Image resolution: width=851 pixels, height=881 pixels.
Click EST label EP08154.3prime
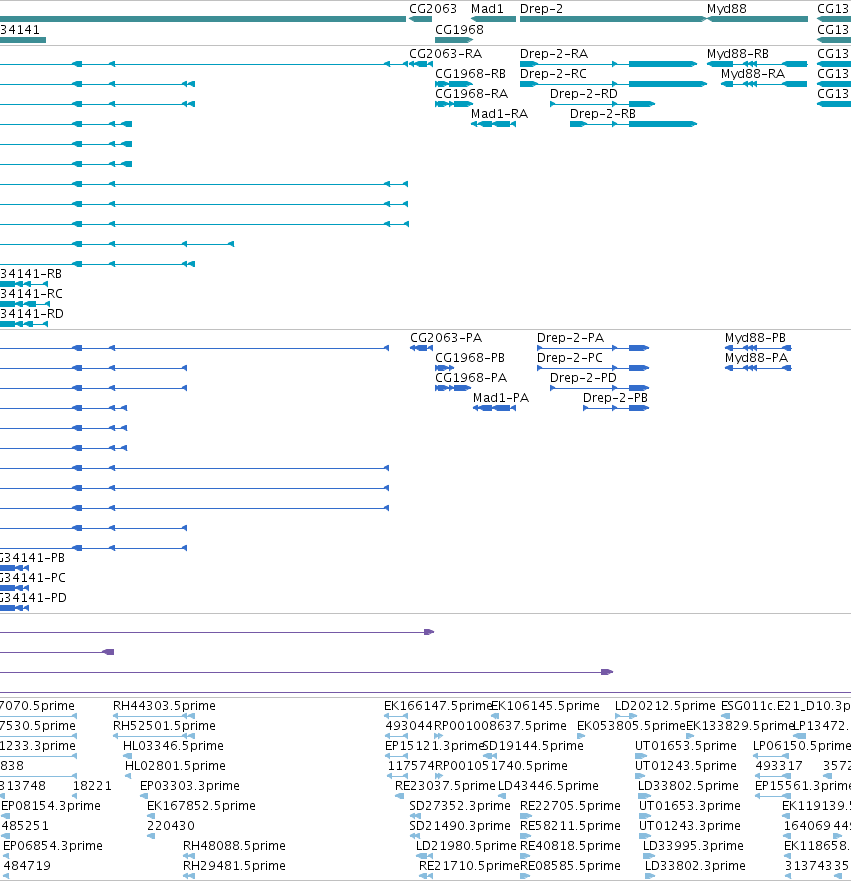pos(51,806)
